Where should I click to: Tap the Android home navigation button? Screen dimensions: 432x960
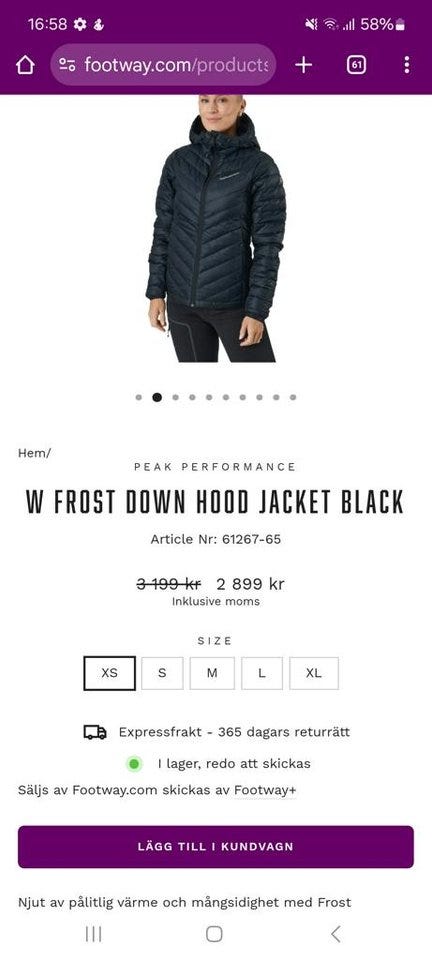pos(214,934)
